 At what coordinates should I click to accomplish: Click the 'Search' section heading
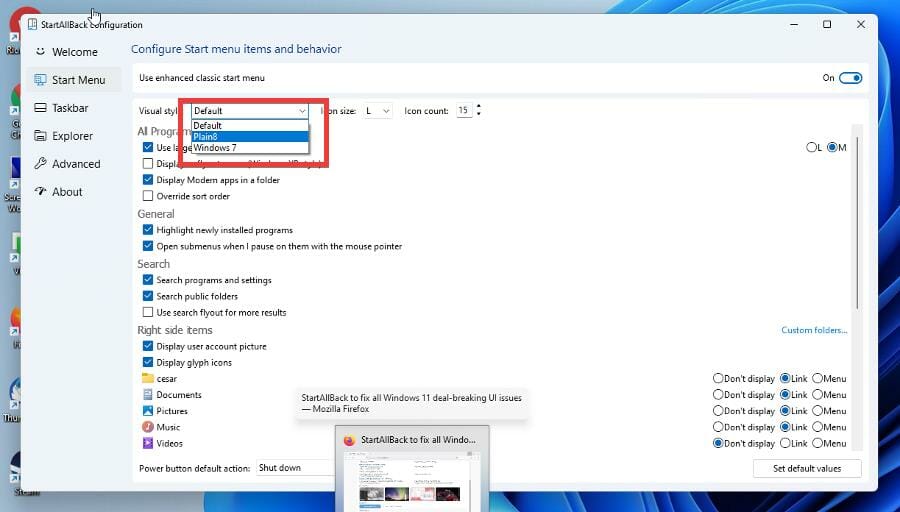[x=153, y=264]
